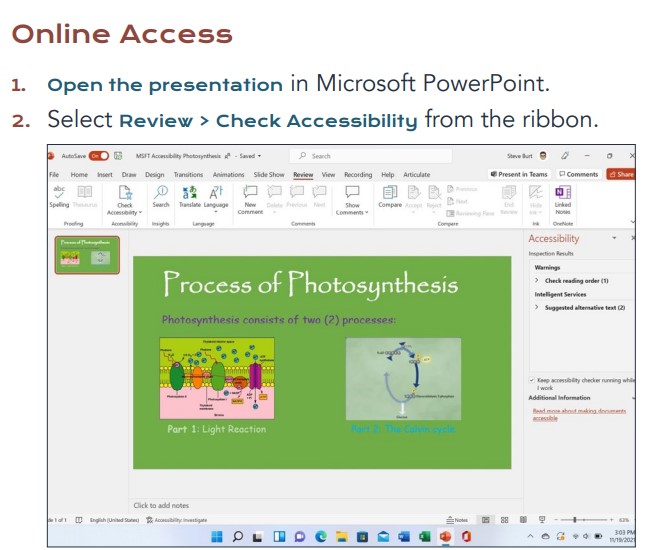This screenshot has height=550, width=646.
Task: Open the Transitions ribbon tab
Action: tap(188, 174)
